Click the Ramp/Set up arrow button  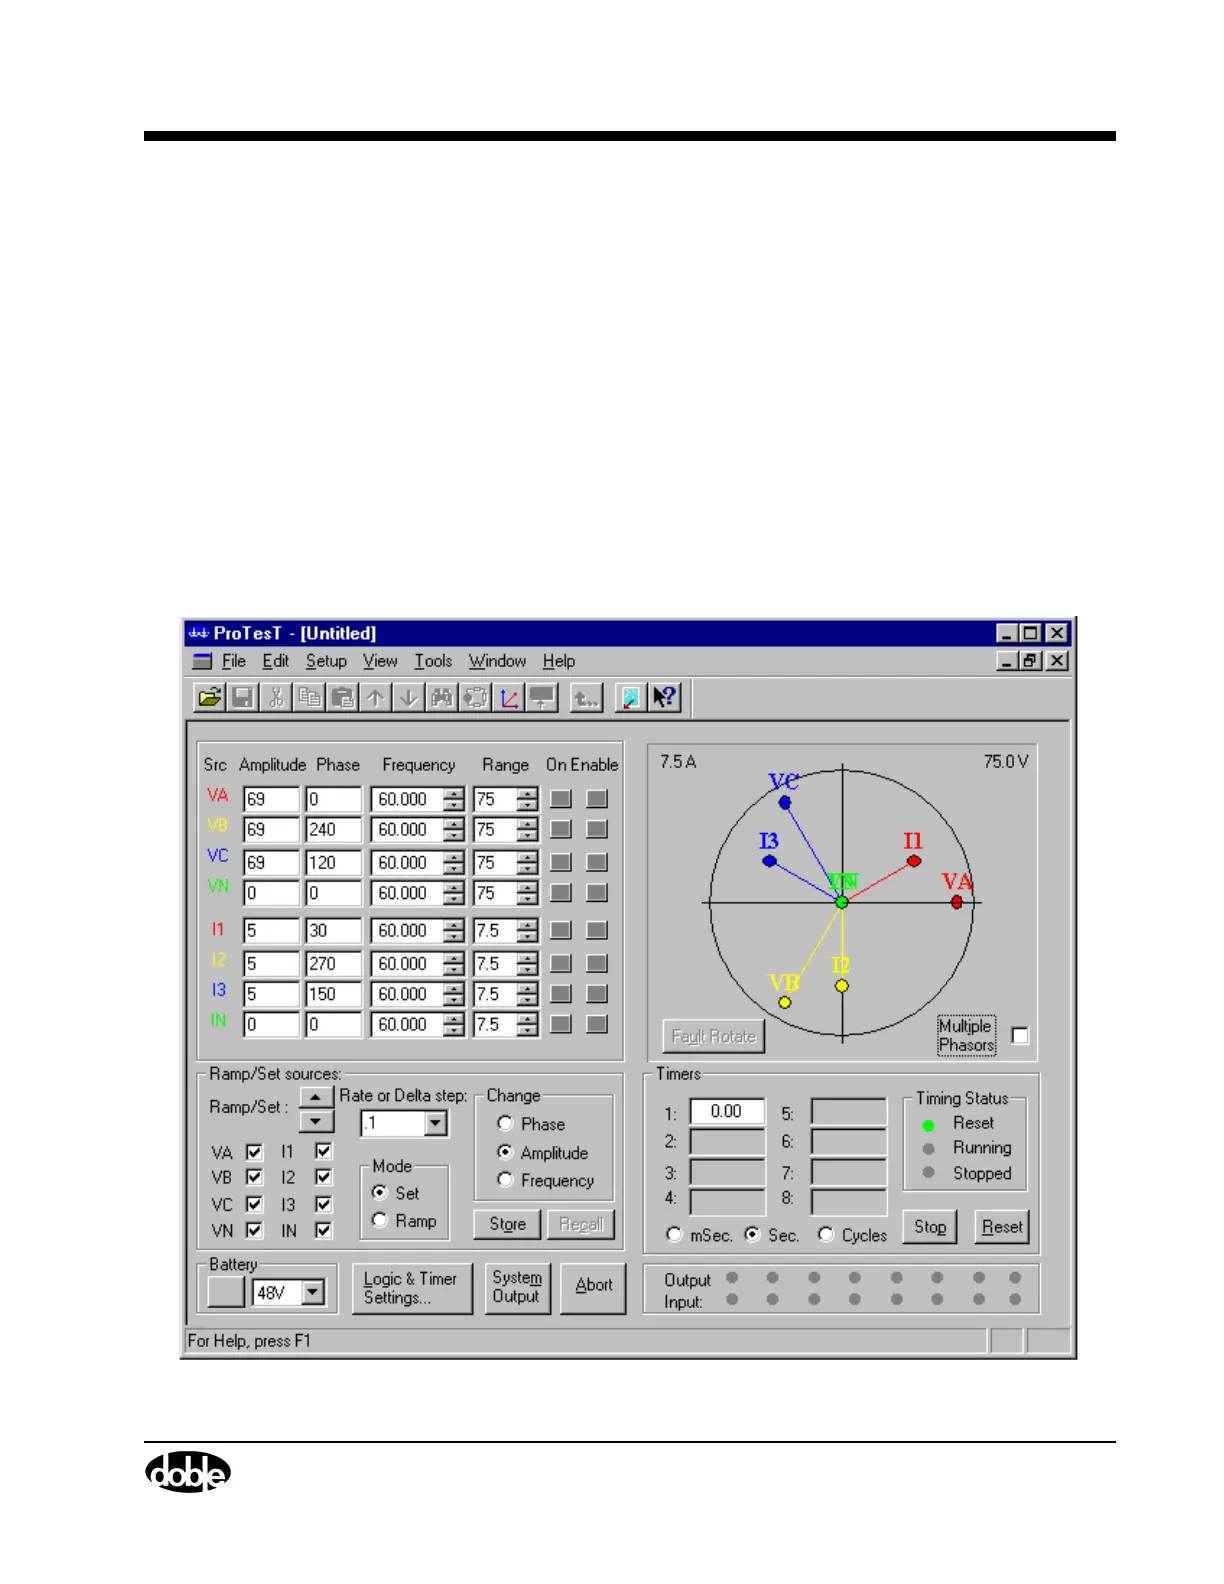[x=316, y=1098]
